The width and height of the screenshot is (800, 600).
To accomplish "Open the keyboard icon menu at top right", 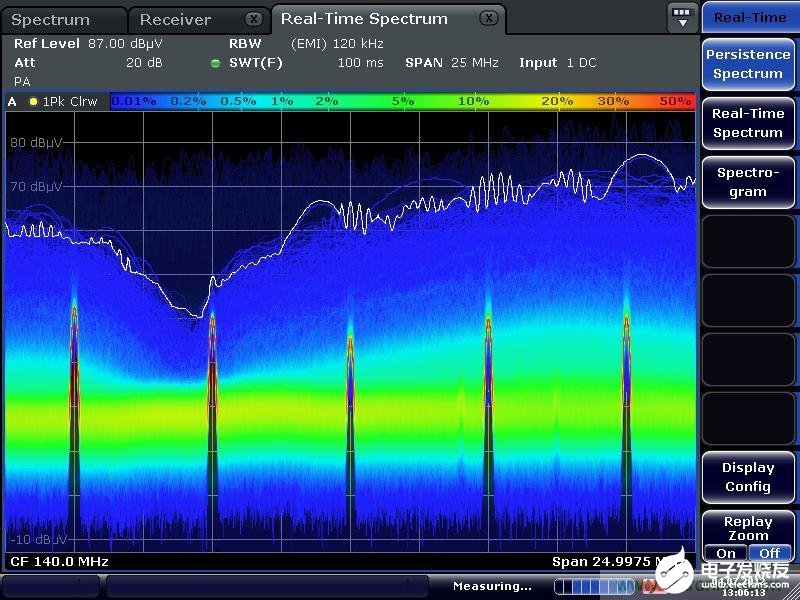I will 682,17.
